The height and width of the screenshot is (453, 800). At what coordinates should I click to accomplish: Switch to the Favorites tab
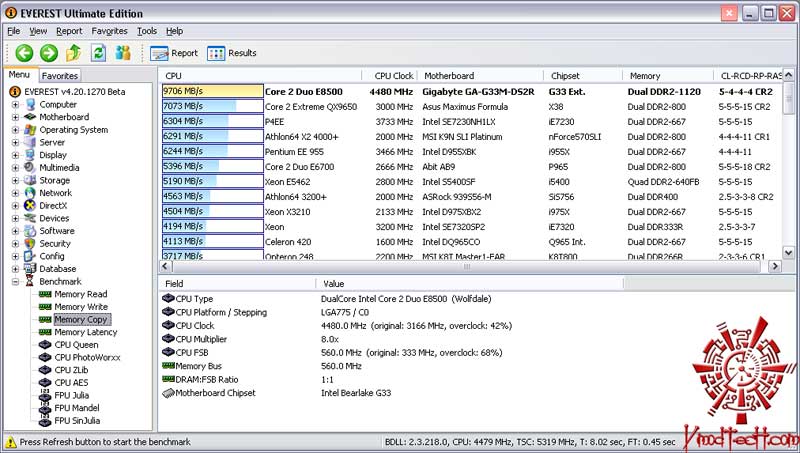(60, 76)
